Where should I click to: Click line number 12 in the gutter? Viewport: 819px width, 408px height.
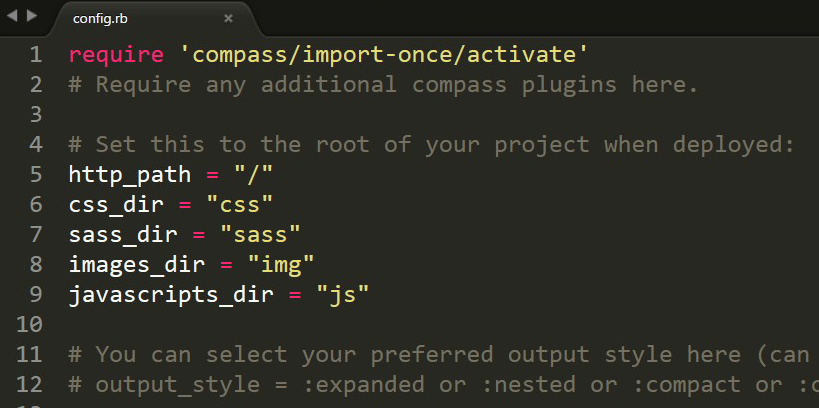coord(29,384)
